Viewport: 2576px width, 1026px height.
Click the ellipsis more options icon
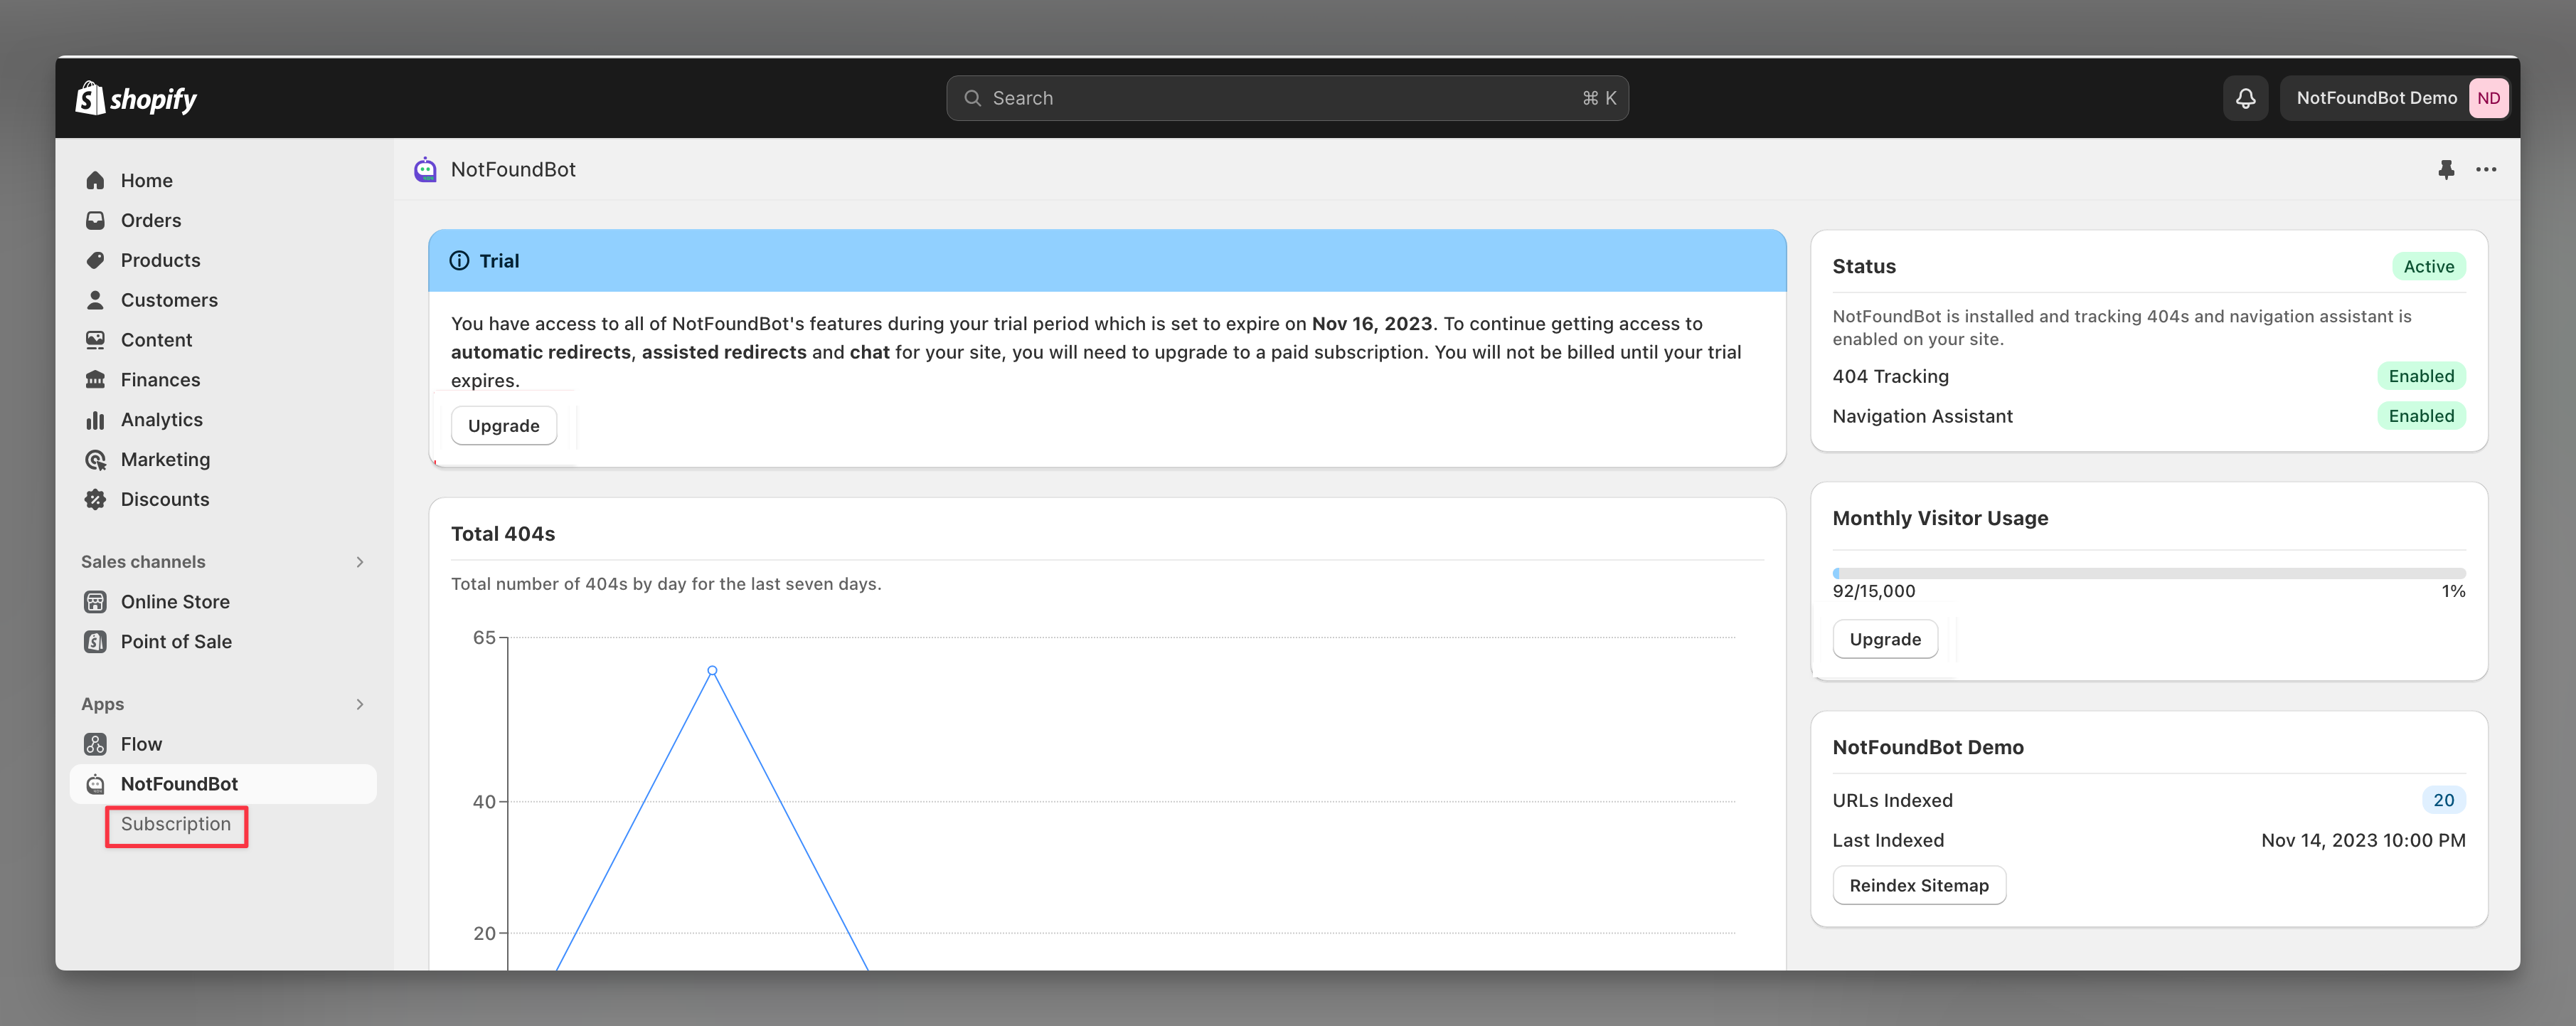pyautogui.click(x=2486, y=168)
